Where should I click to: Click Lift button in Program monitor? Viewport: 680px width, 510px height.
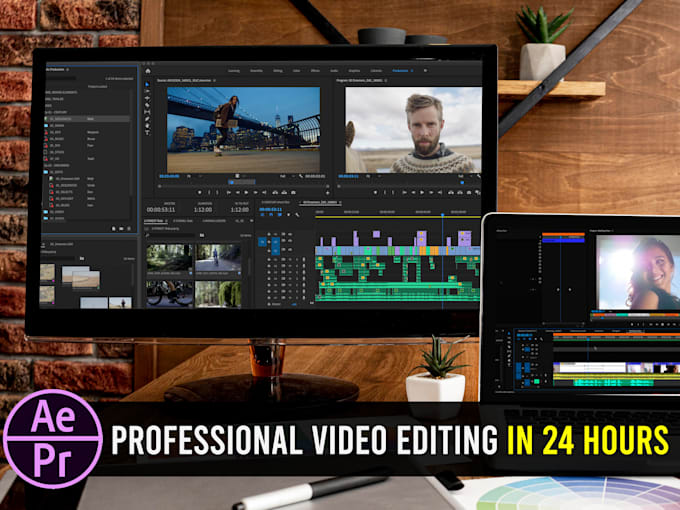(x=451, y=193)
